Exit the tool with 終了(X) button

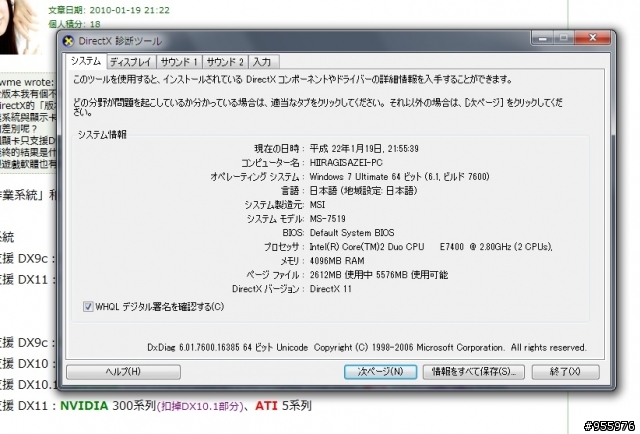point(565,372)
